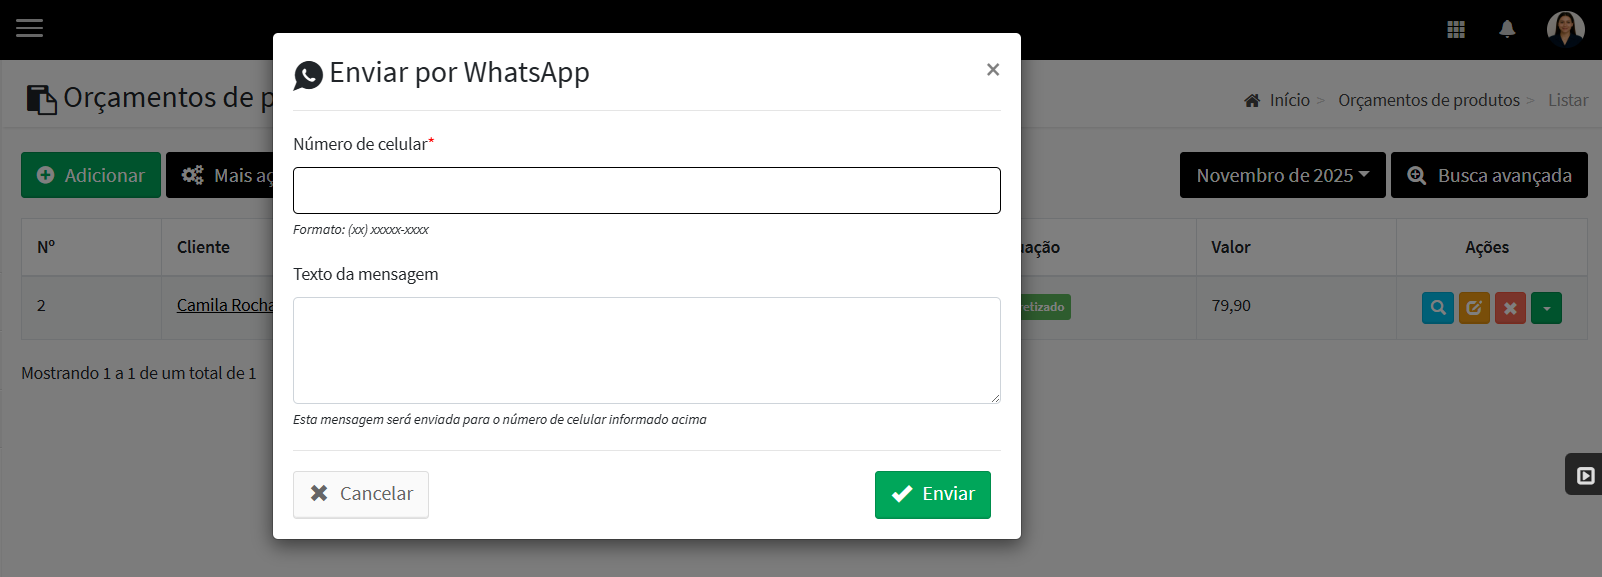Screen dimensions: 1602x577
Task: Click the red delete action icon
Action: click(x=1510, y=307)
